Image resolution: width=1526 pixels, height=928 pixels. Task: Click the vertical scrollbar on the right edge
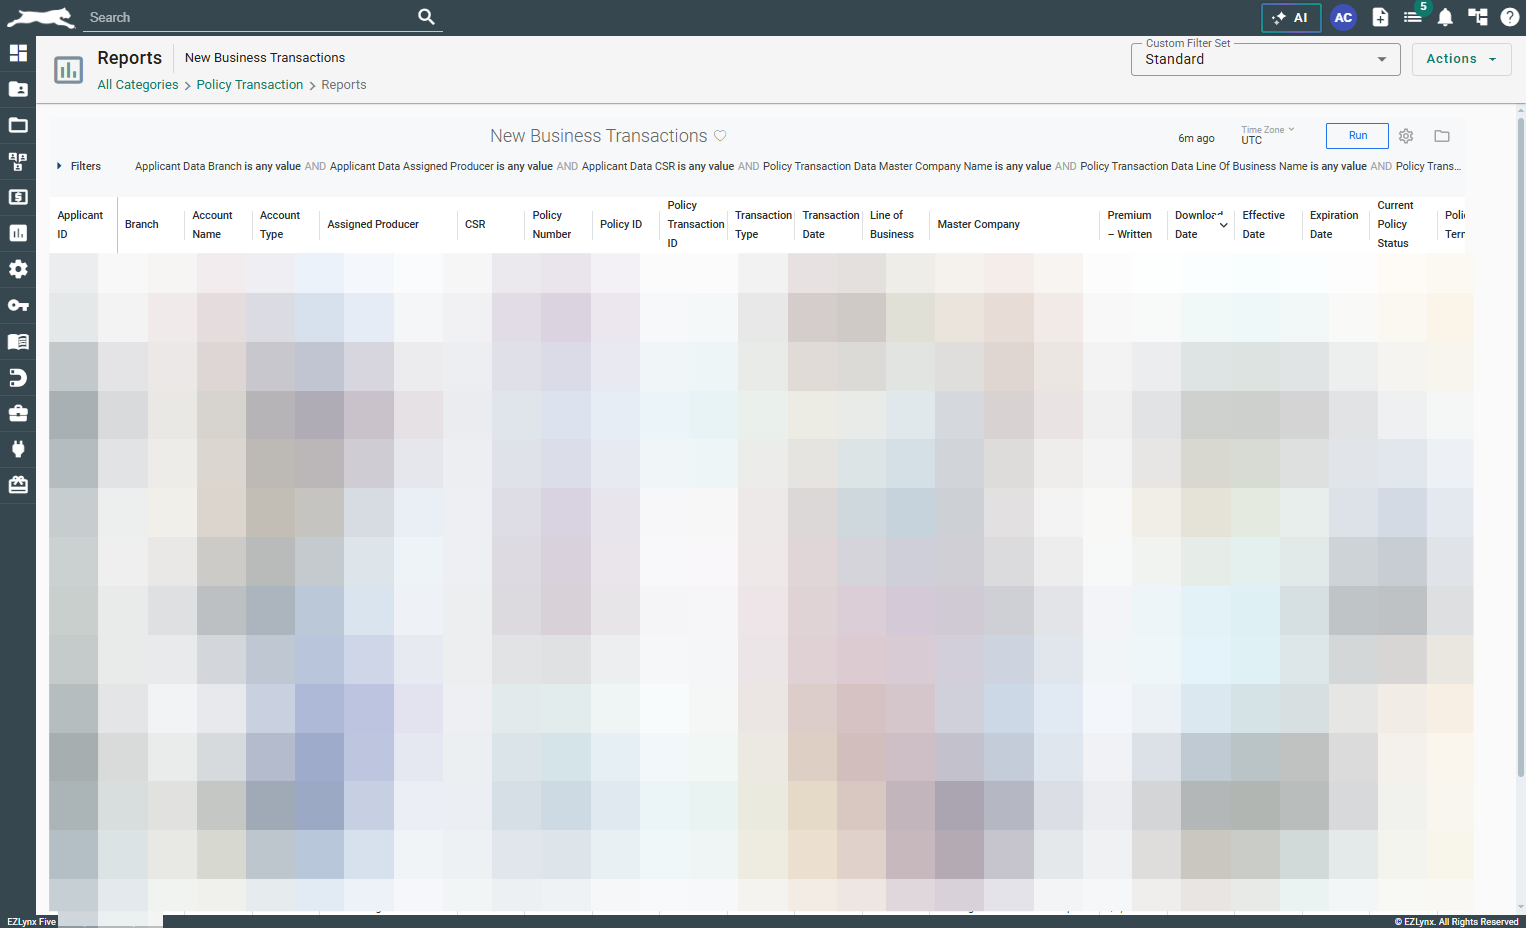[1521, 448]
